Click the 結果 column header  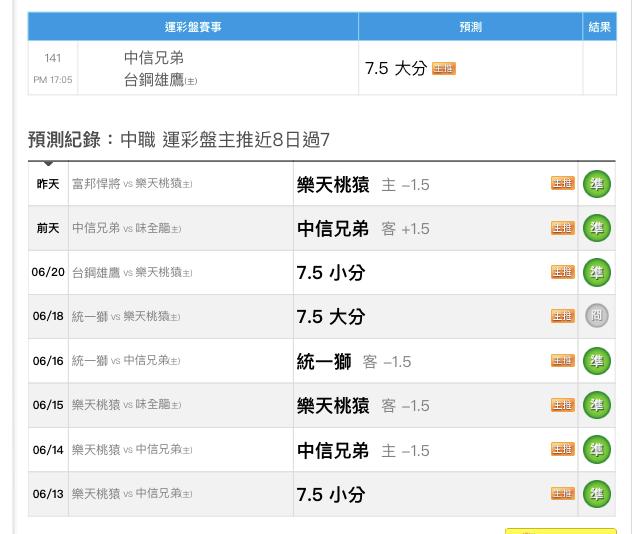coord(600,27)
